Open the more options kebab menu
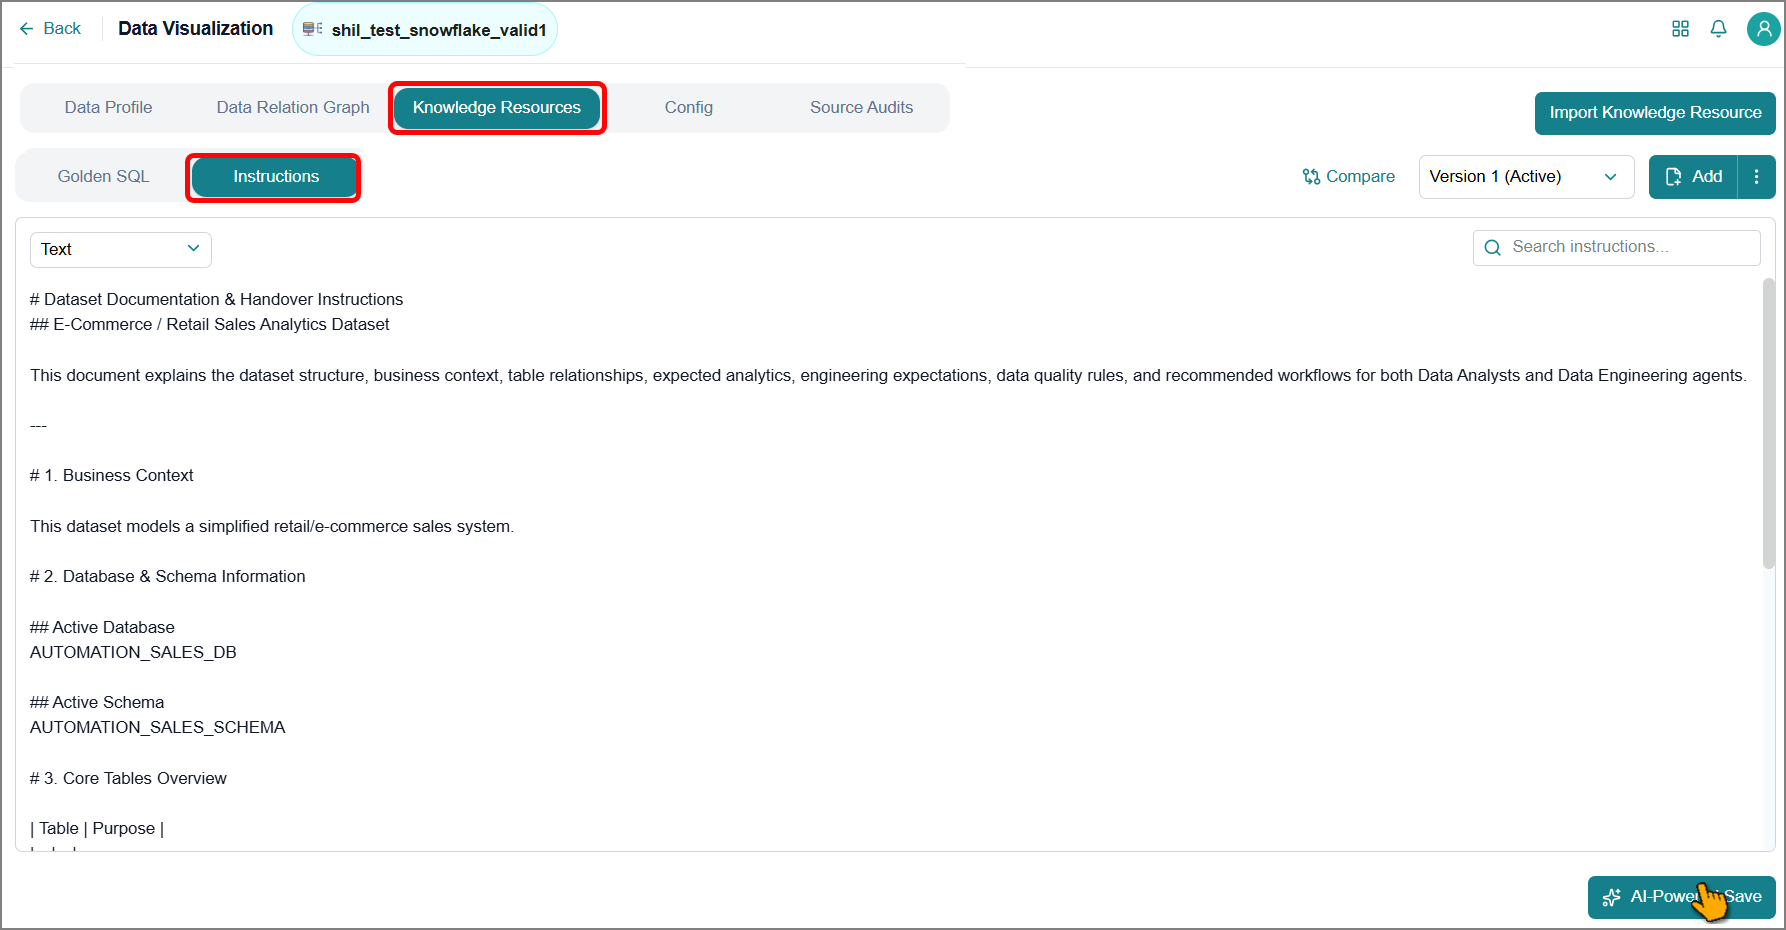This screenshot has height=930, width=1786. [x=1757, y=177]
